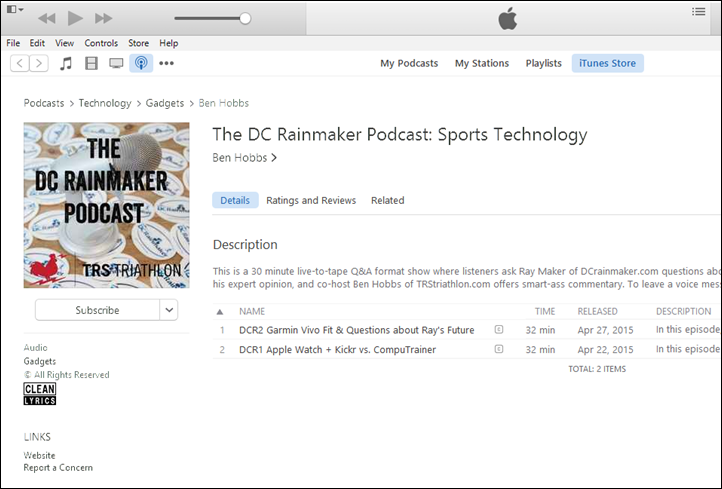
Task: Switch to the TV Shows icon
Action: pyautogui.click(x=116, y=63)
